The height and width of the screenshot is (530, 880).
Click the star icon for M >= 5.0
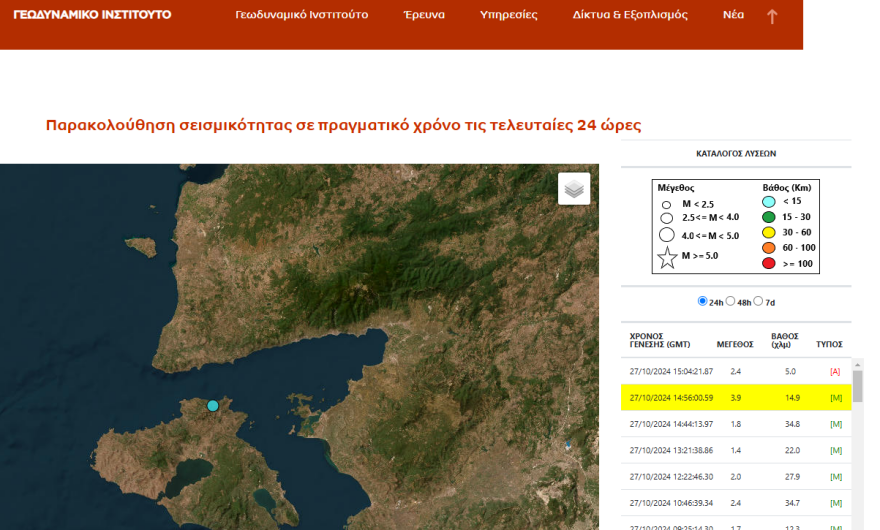pos(667,258)
